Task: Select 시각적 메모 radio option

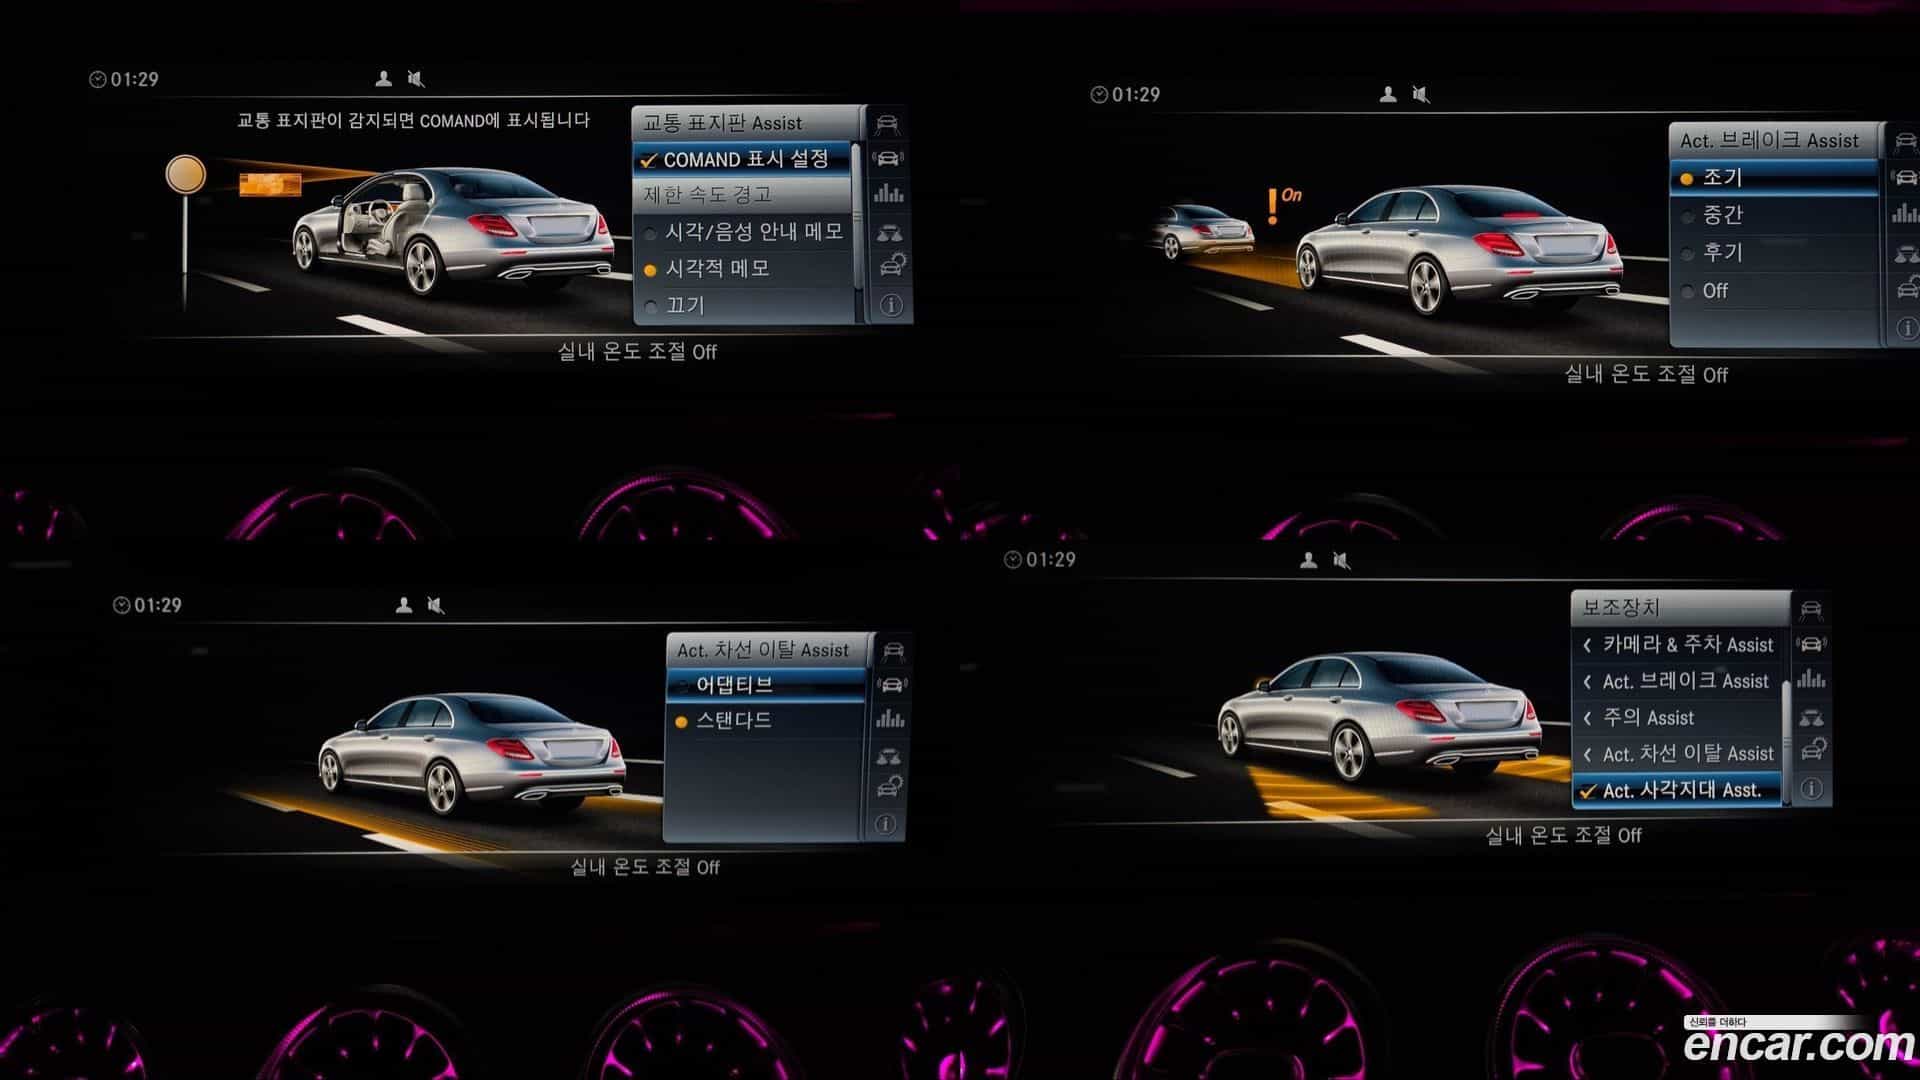Action: (745, 269)
